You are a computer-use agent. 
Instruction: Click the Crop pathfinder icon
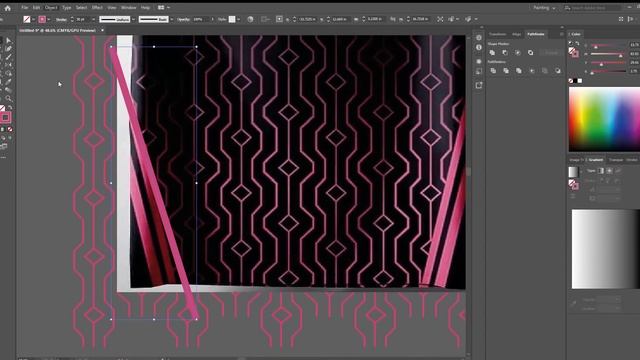532,71
